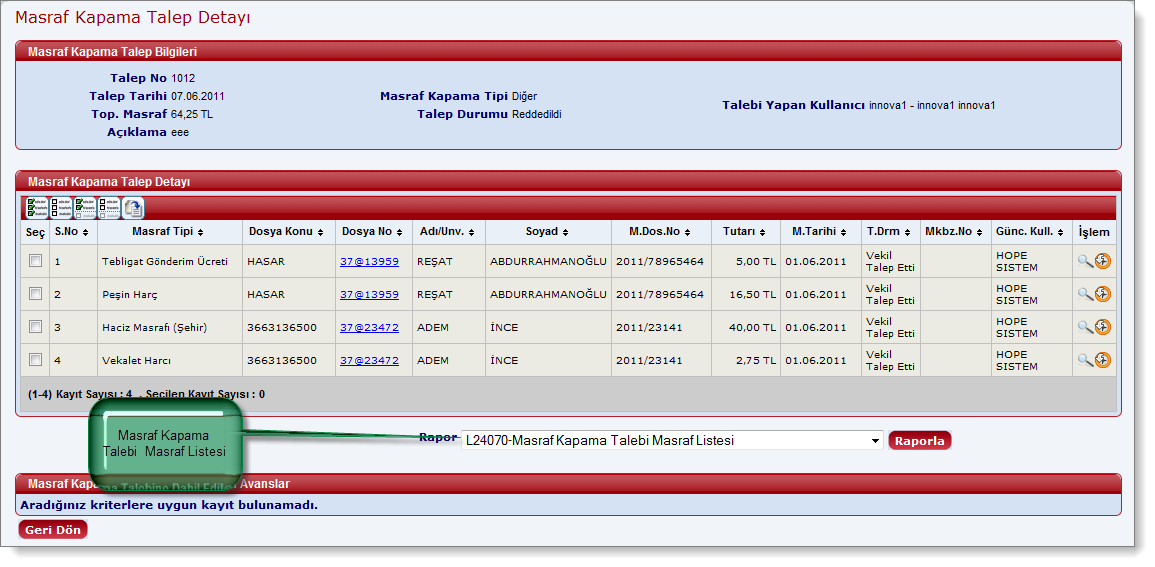The image size is (1155, 567).
Task: Open file link 37@13959 in Tebligat row
Action: [369, 261]
